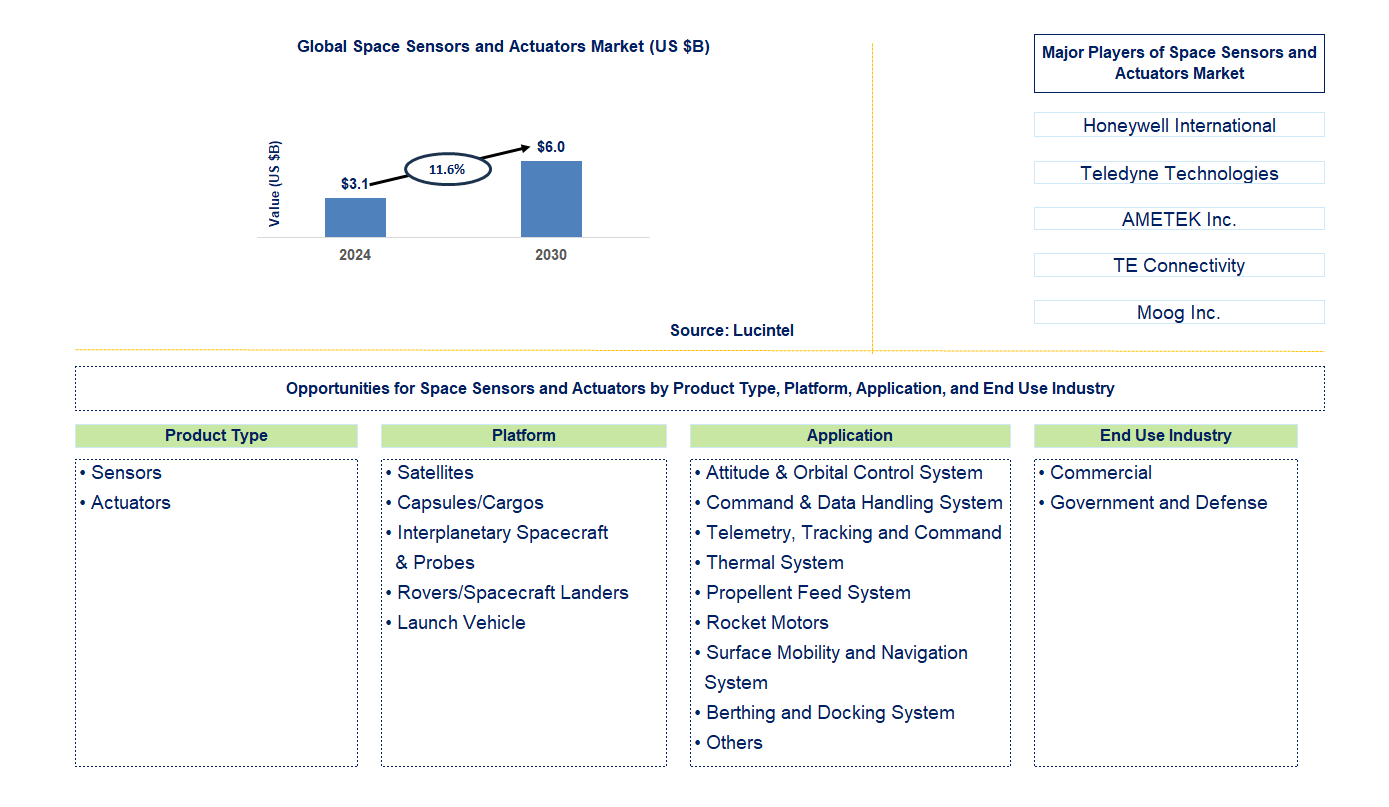The width and height of the screenshot is (1389, 807).
Task: Click the Others list item
Action: coord(729,743)
